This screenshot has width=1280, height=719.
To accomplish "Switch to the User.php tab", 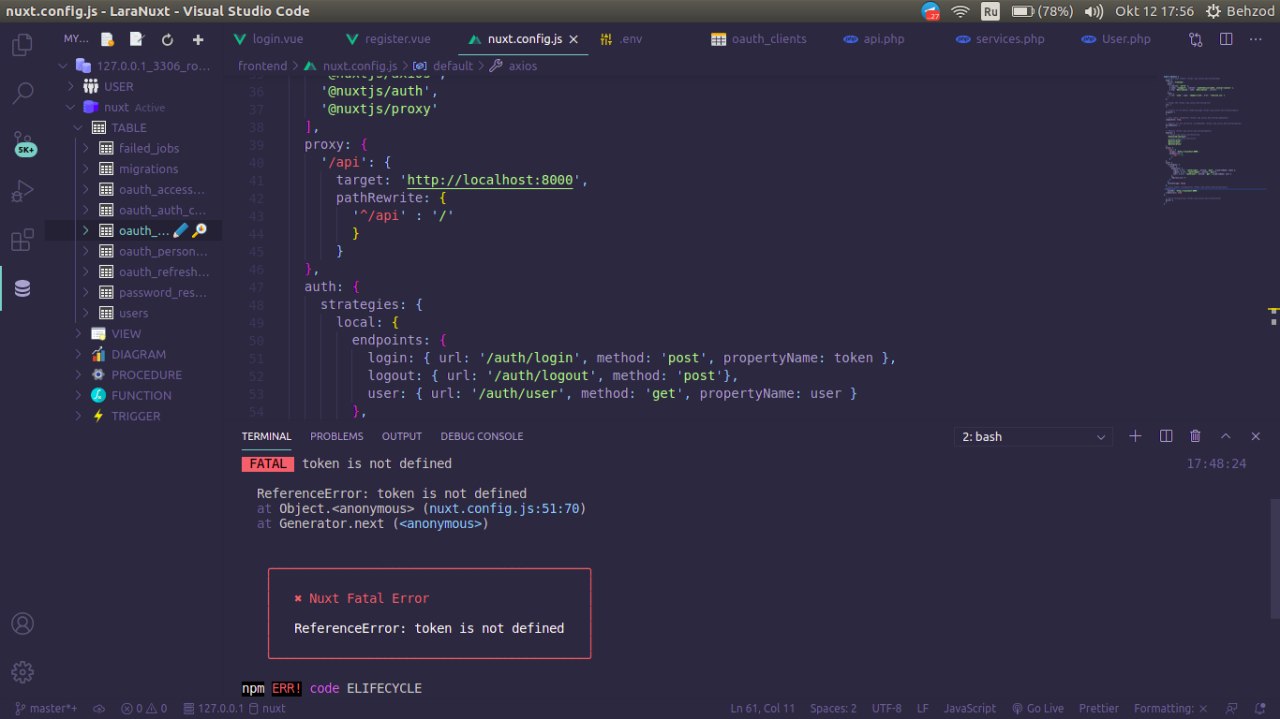I will (1126, 39).
